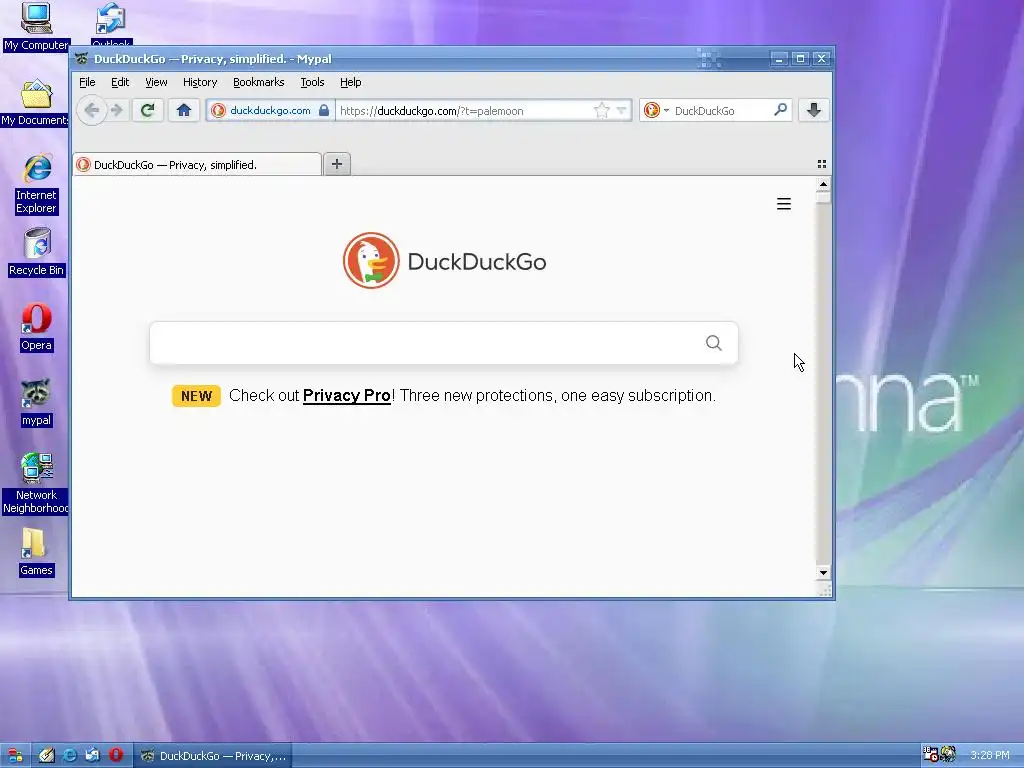1024x768 pixels.
Task: Launch Opera from quick launch bar
Action: click(x=116, y=755)
